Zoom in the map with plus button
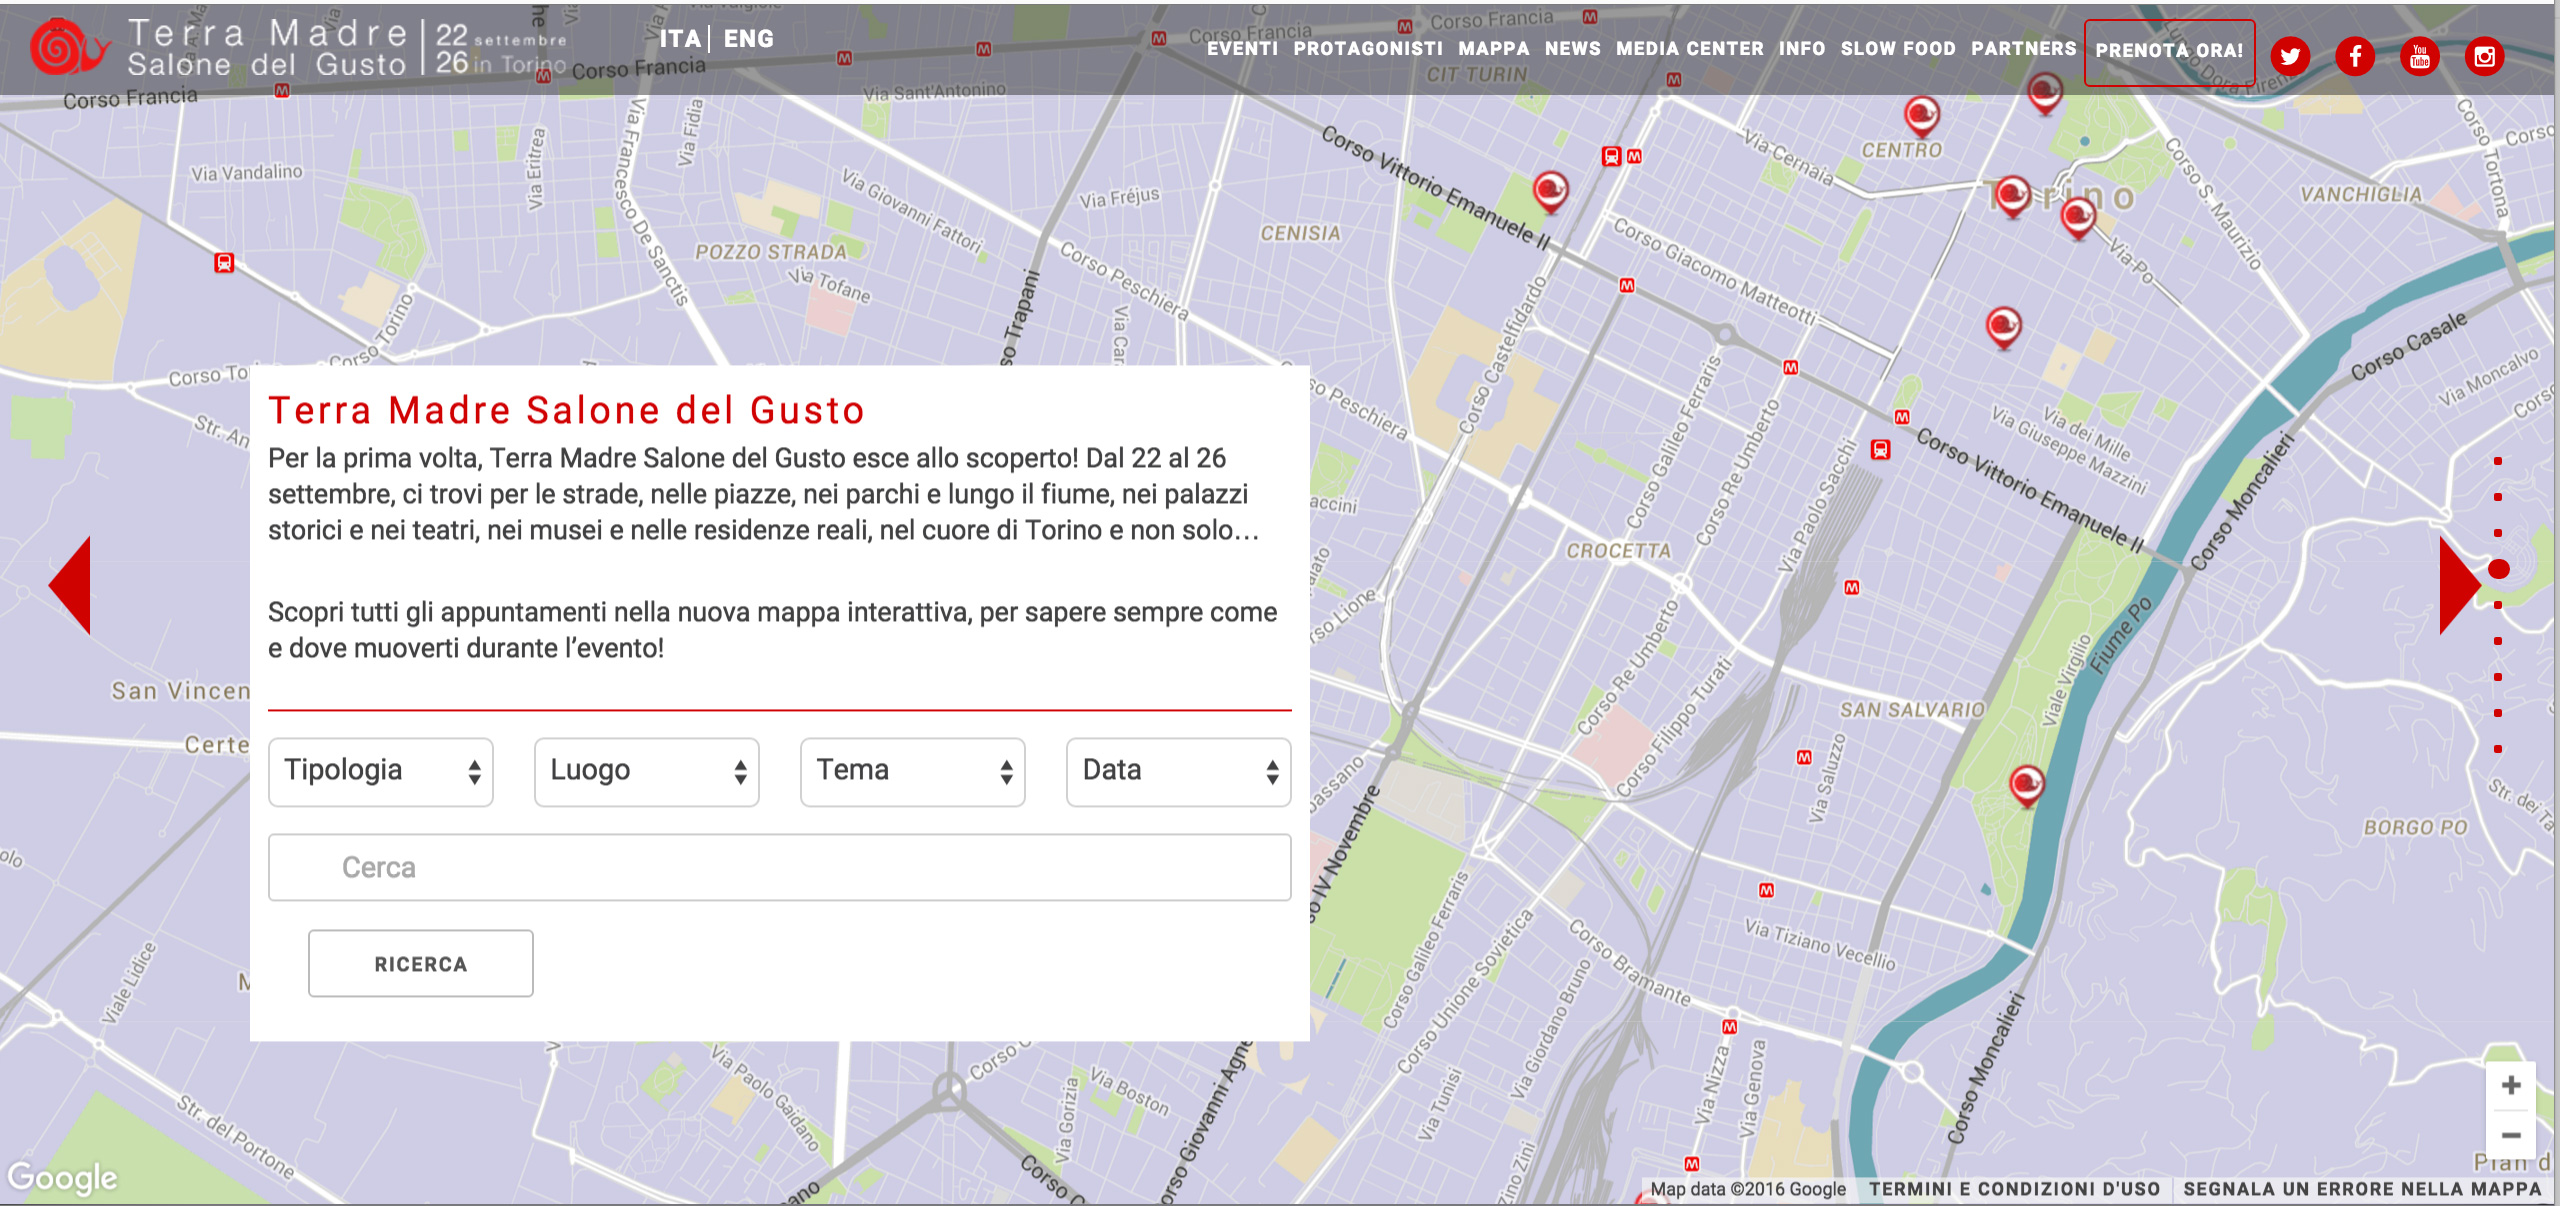This screenshot has height=1206, width=2560. click(x=2511, y=1085)
